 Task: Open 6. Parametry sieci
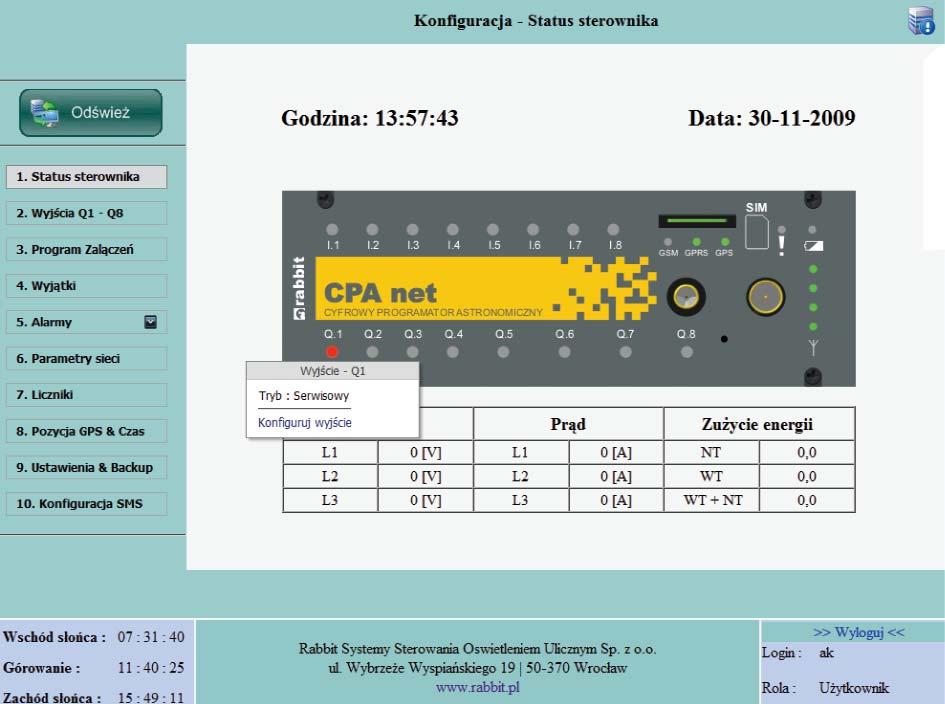[x=86, y=359]
